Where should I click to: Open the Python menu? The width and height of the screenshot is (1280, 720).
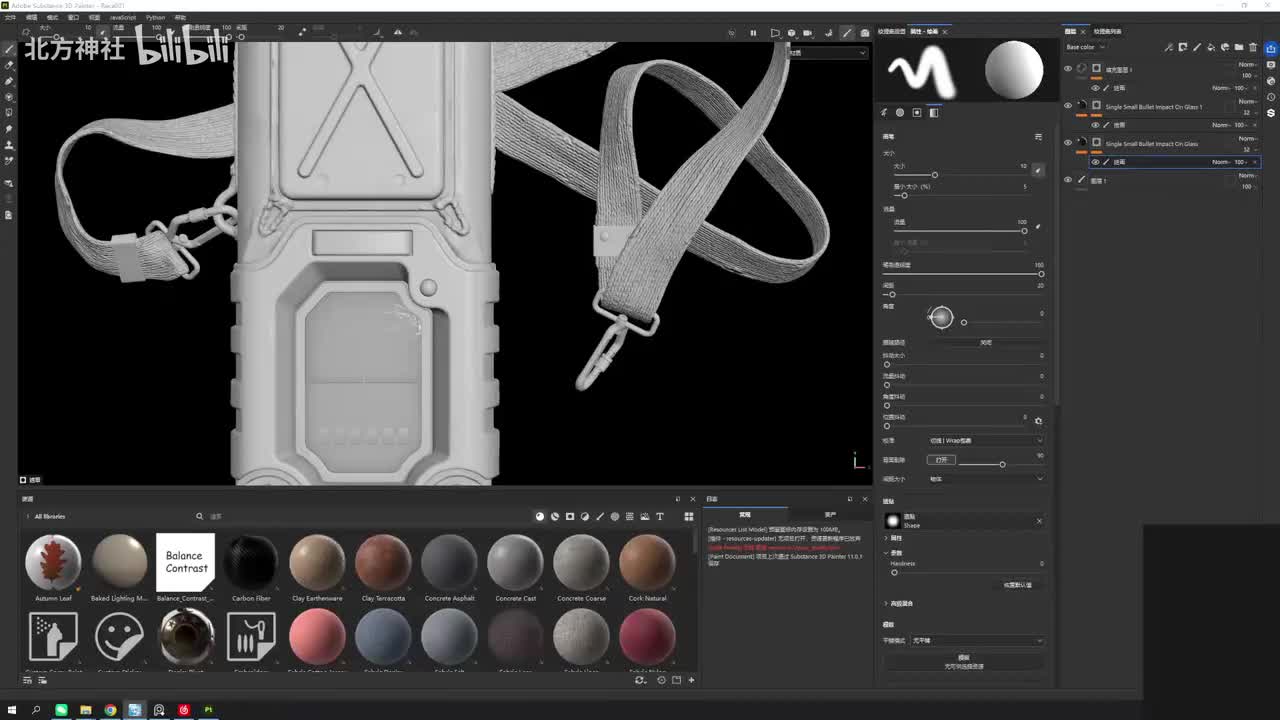click(x=155, y=18)
